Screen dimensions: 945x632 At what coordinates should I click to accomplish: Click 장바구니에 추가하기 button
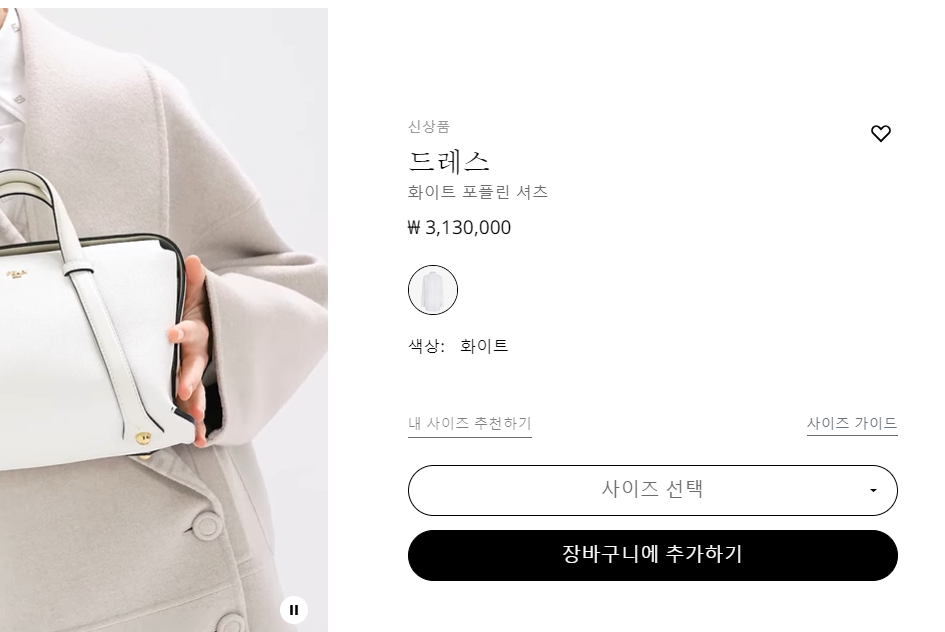tap(653, 555)
